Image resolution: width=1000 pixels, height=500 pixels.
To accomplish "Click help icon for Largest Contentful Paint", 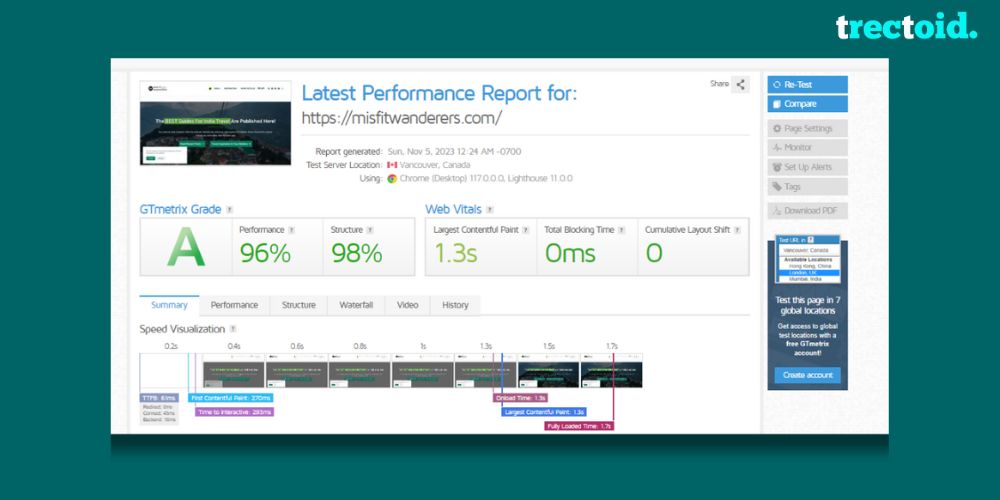I will click(526, 230).
